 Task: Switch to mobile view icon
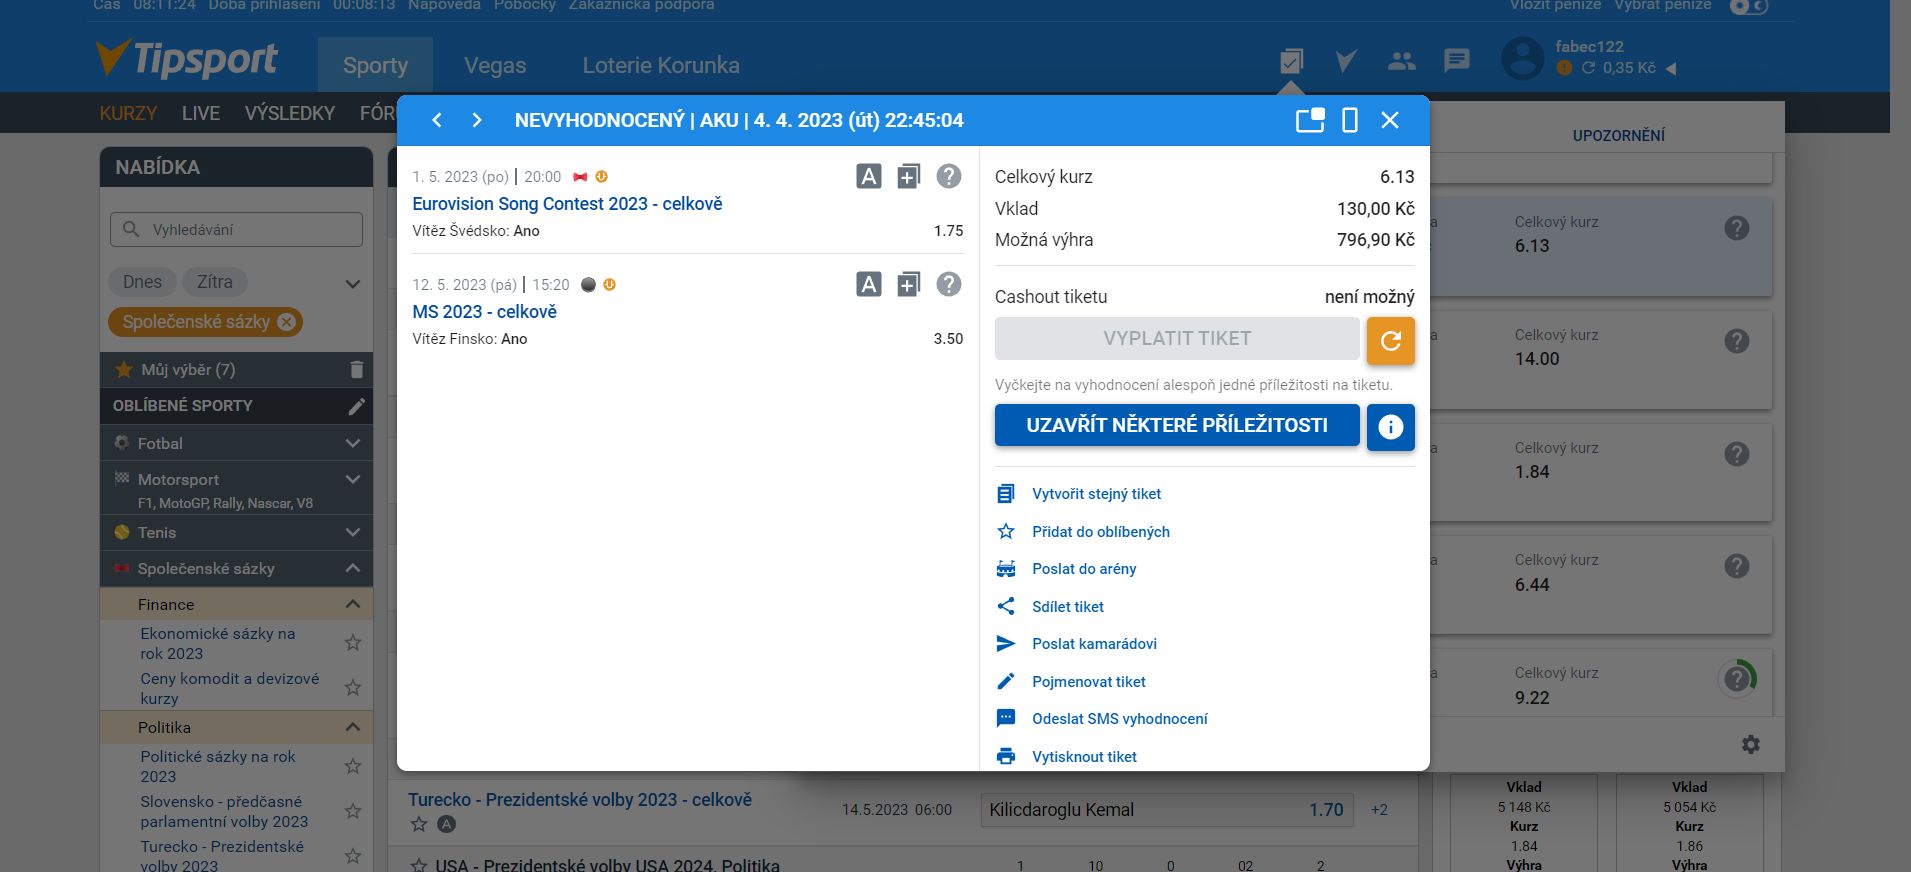coord(1350,120)
